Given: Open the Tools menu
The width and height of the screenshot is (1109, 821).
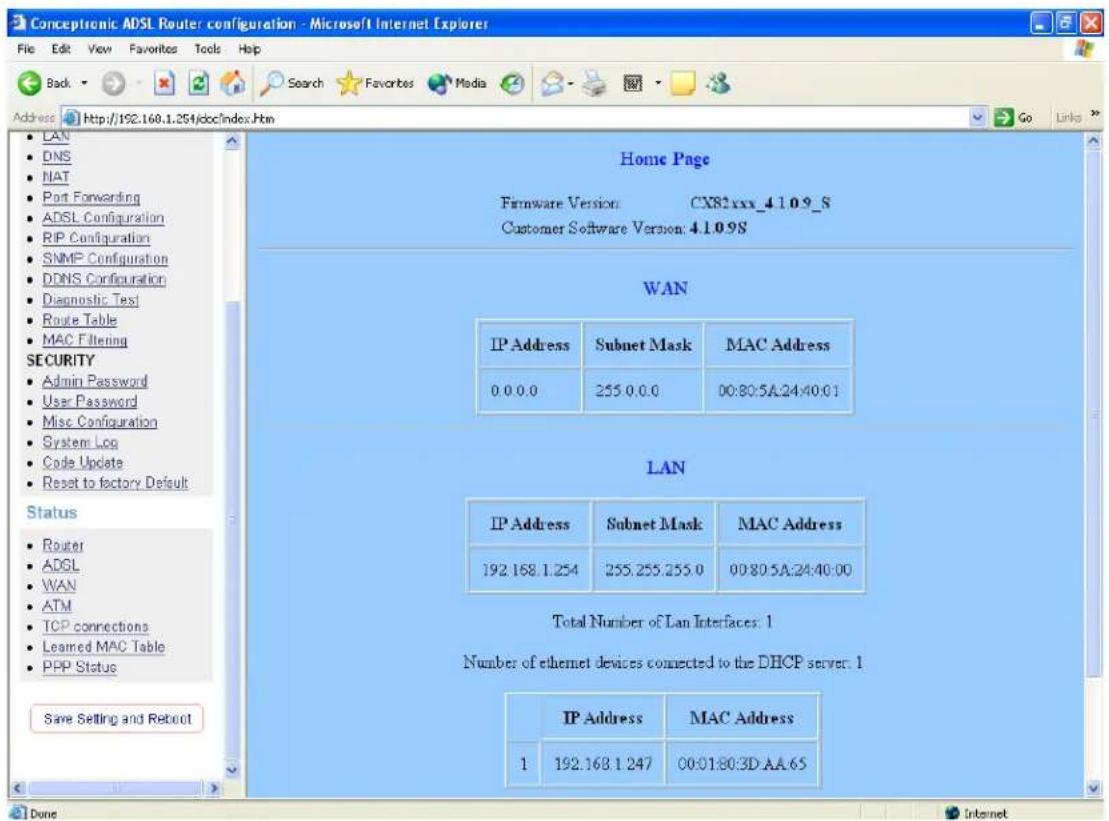Looking at the screenshot, I should pyautogui.click(x=207, y=49).
